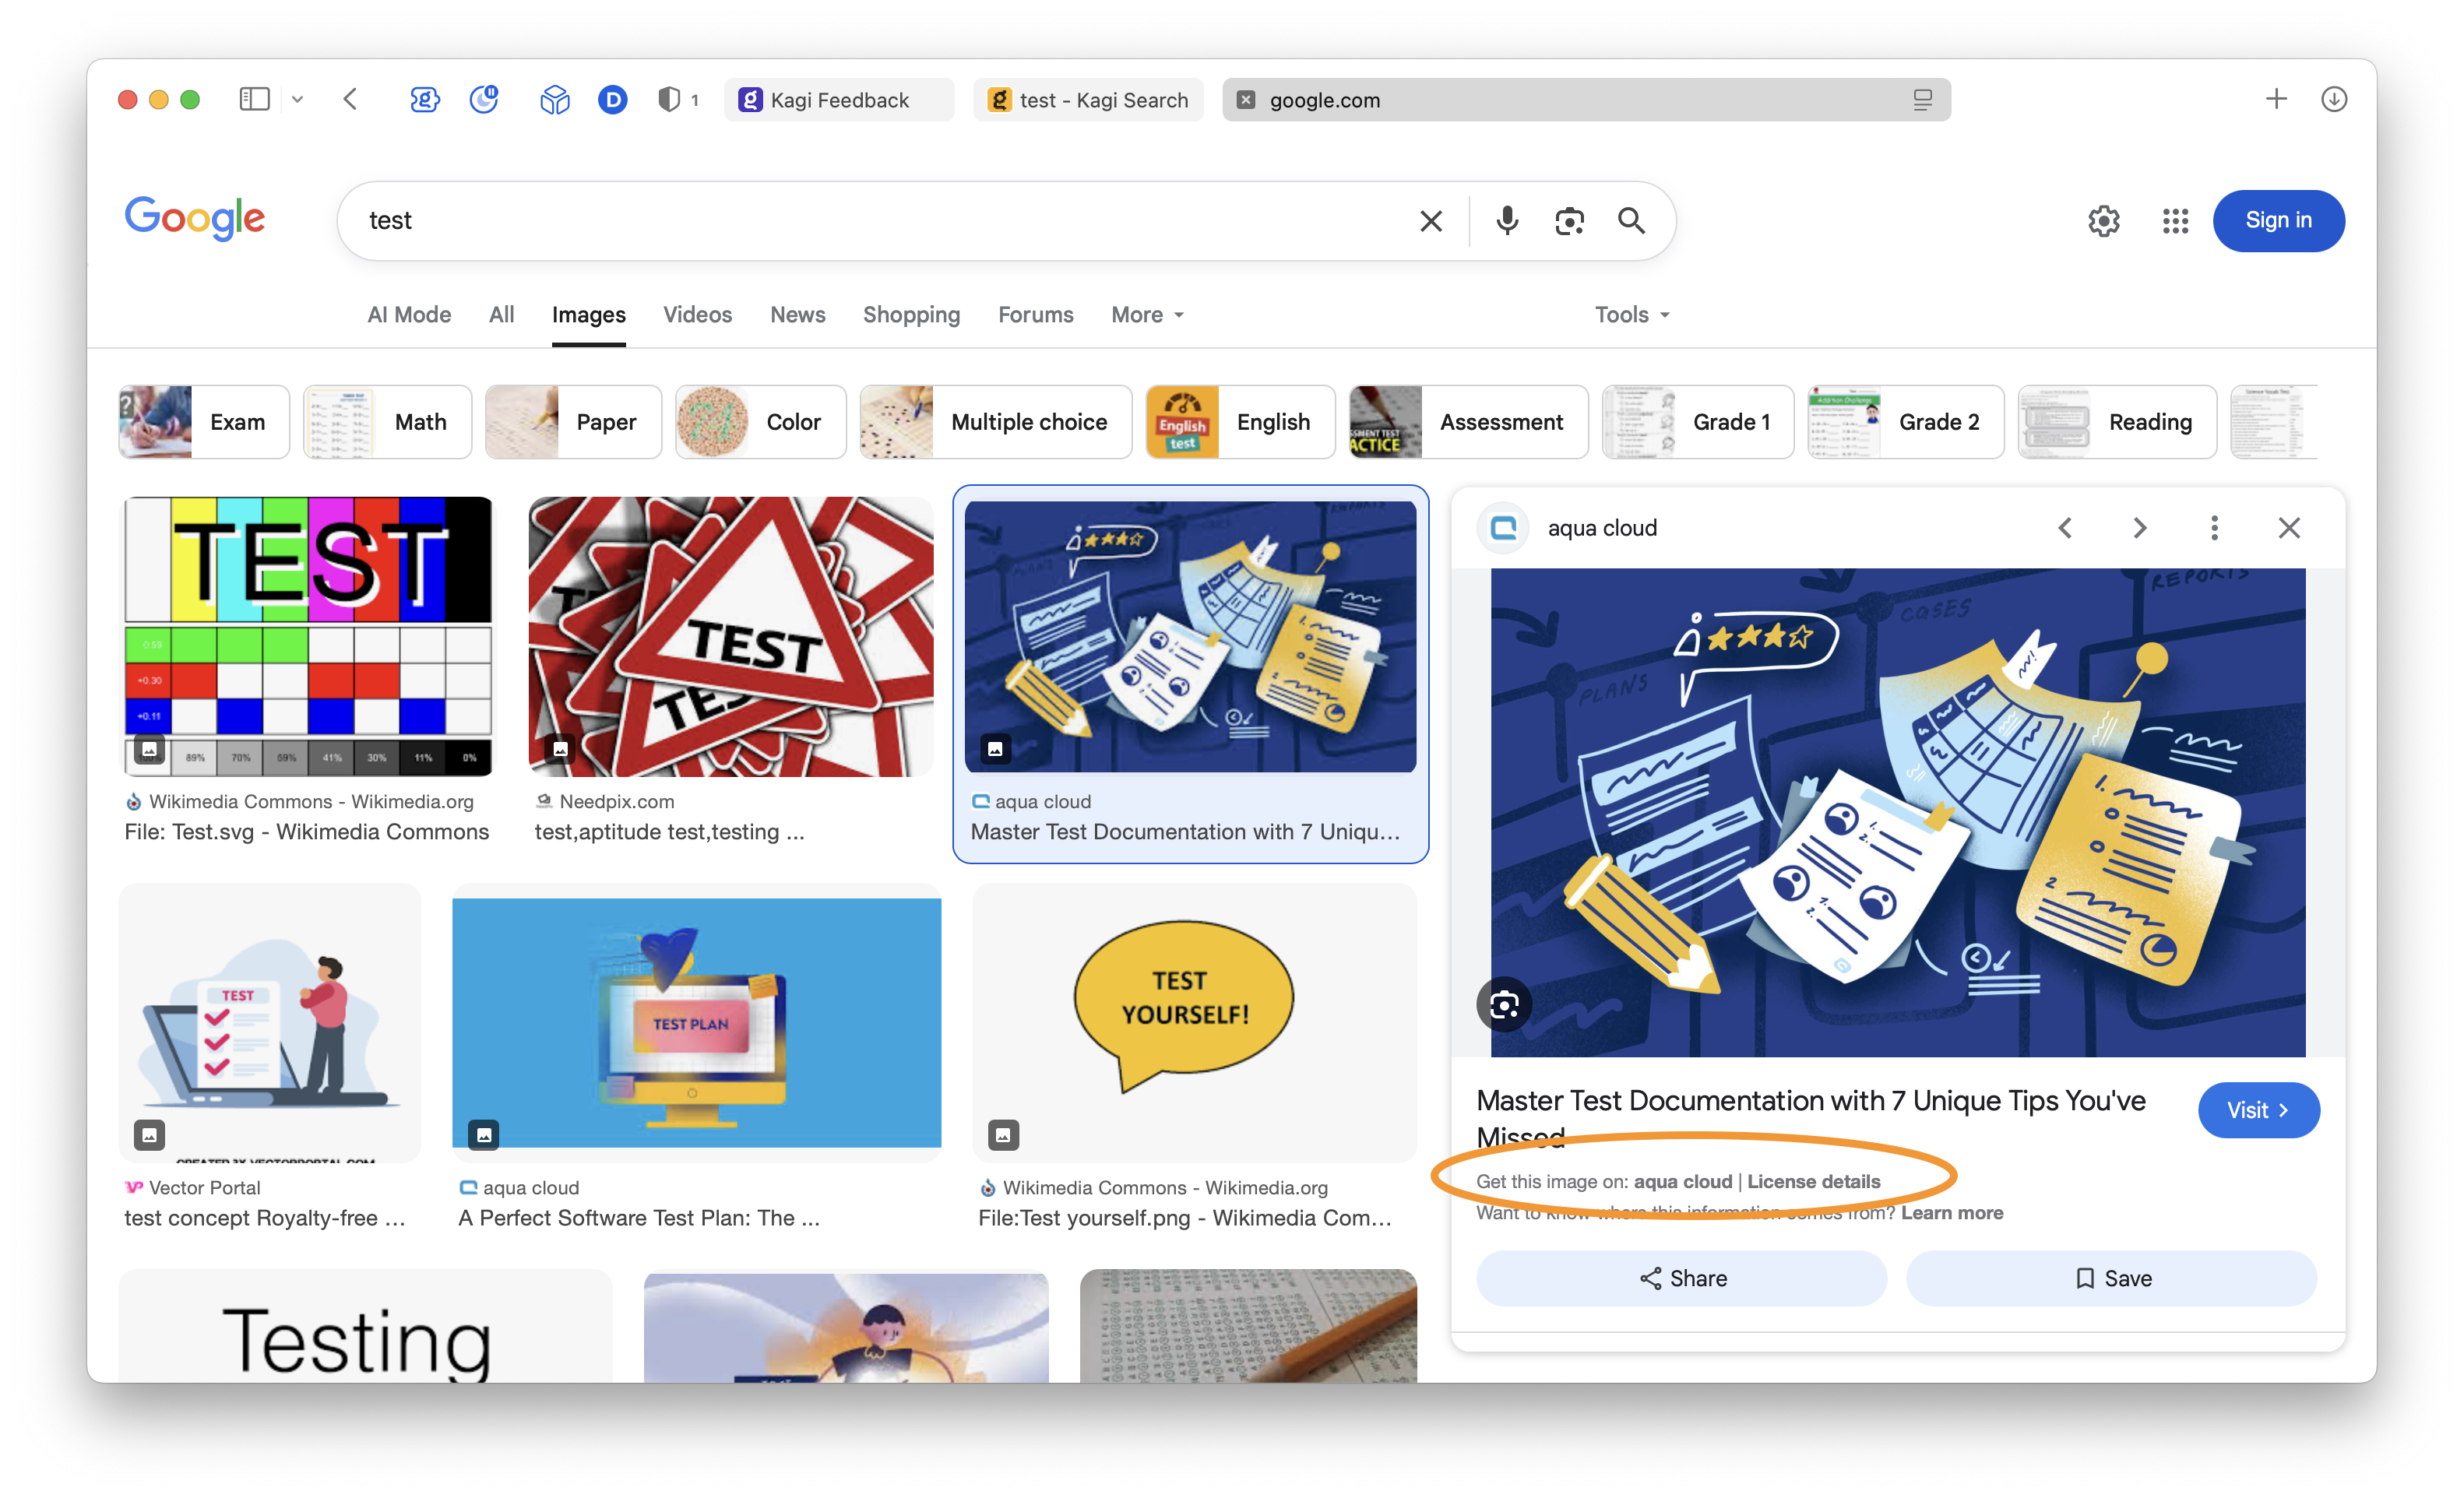2464x1498 pixels.
Task: Switch to the Videos tab
Action: (697, 314)
